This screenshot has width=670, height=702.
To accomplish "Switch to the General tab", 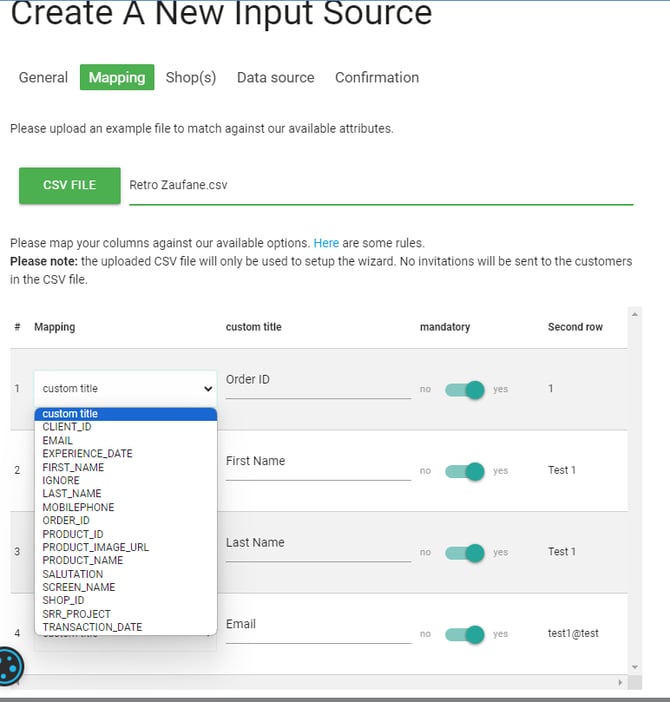I will point(44,77).
